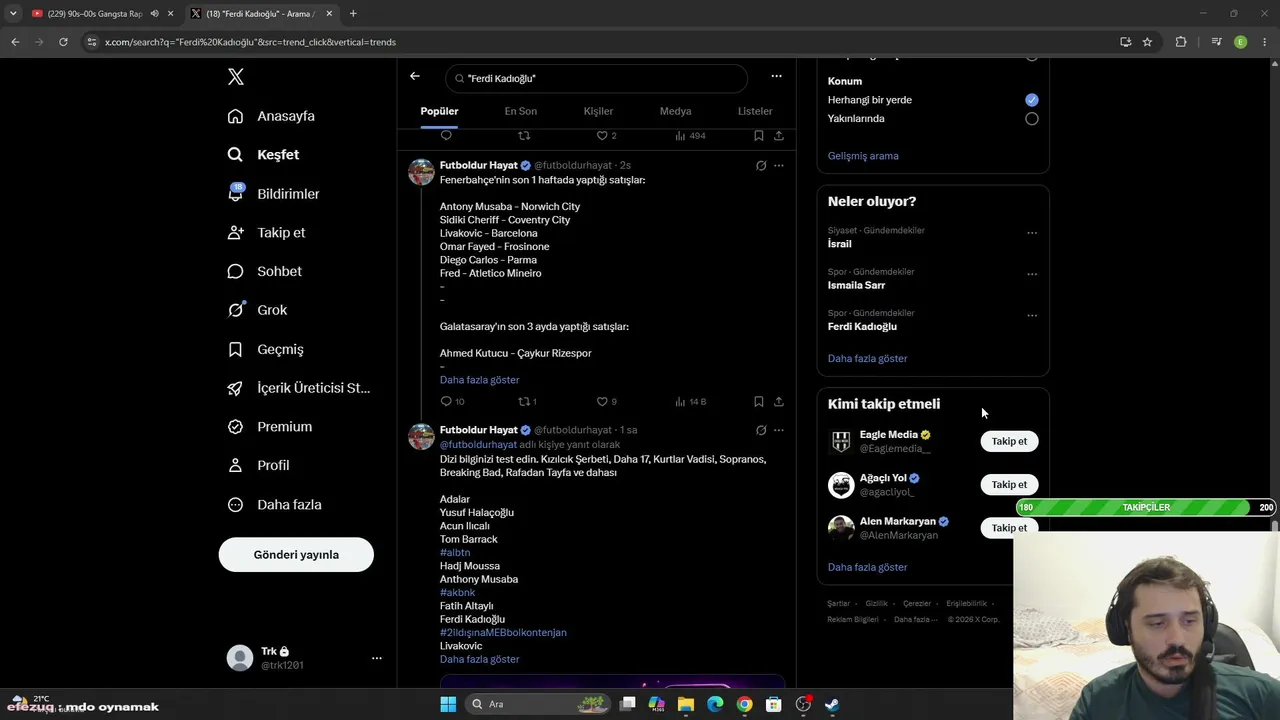1280x720 pixels.
Task: Select the Popüler tab
Action: pos(439,111)
